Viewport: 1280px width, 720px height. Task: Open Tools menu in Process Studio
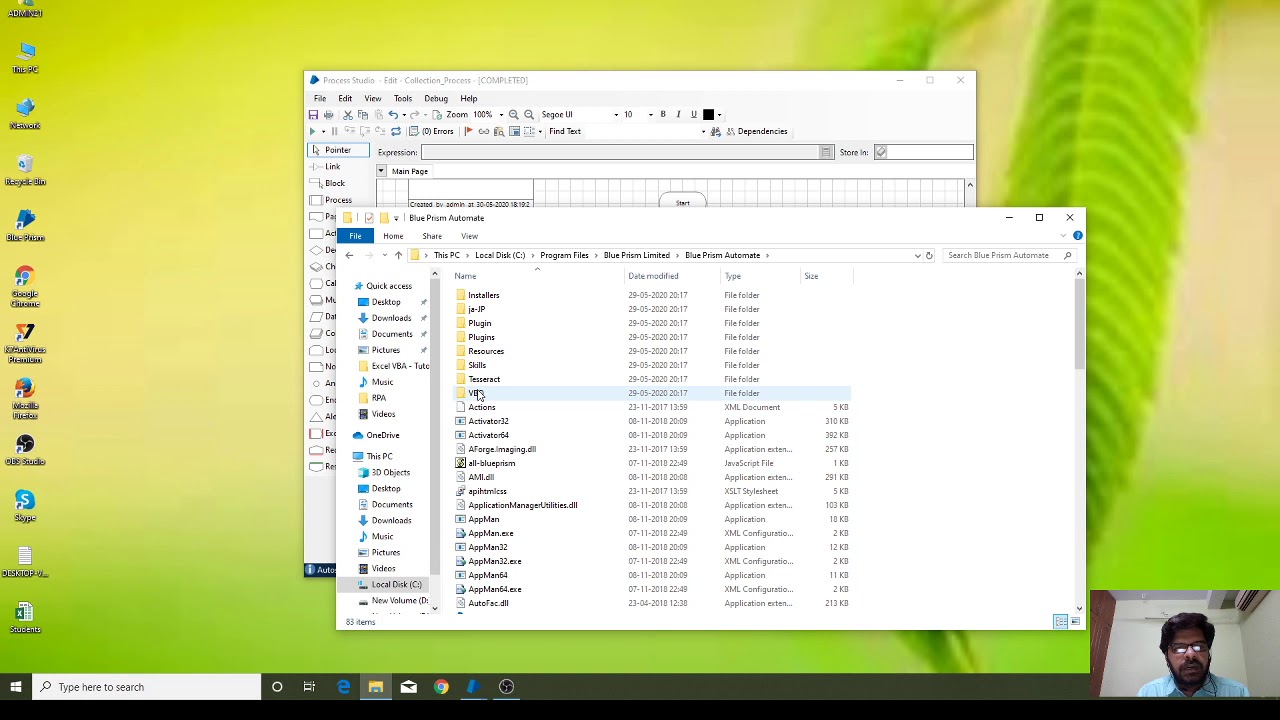click(403, 98)
